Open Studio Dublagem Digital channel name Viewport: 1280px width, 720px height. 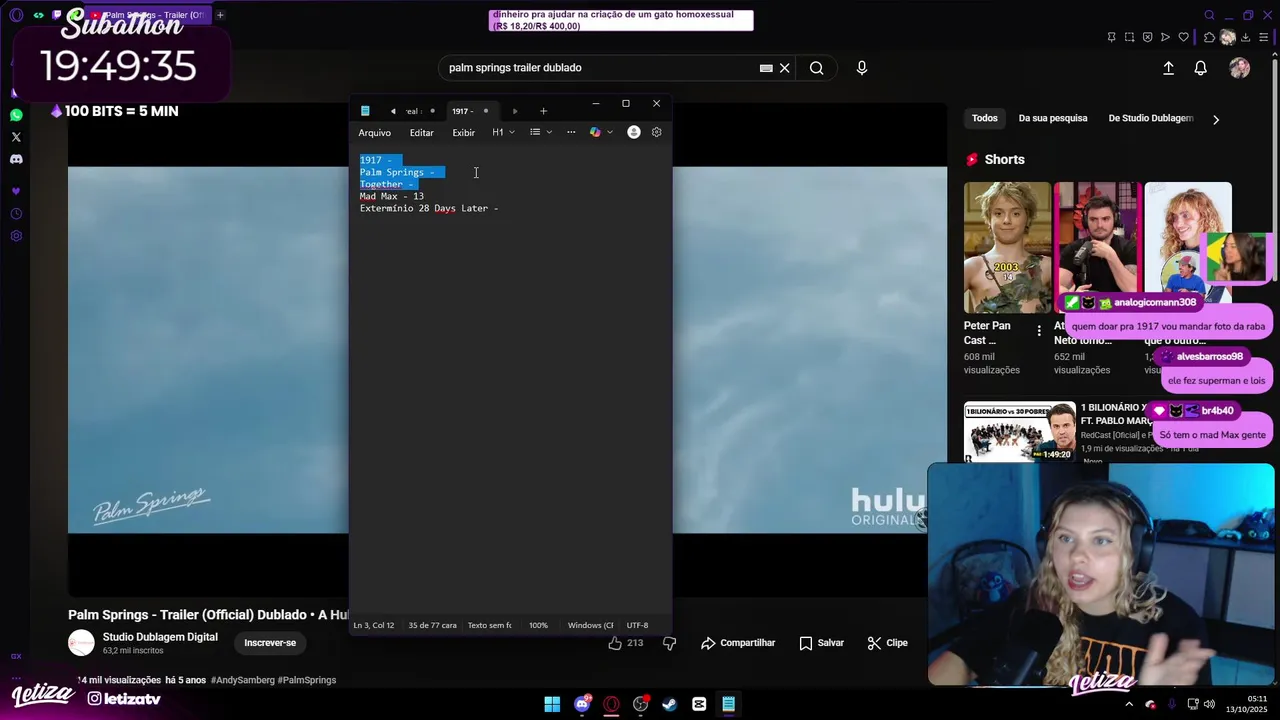160,637
